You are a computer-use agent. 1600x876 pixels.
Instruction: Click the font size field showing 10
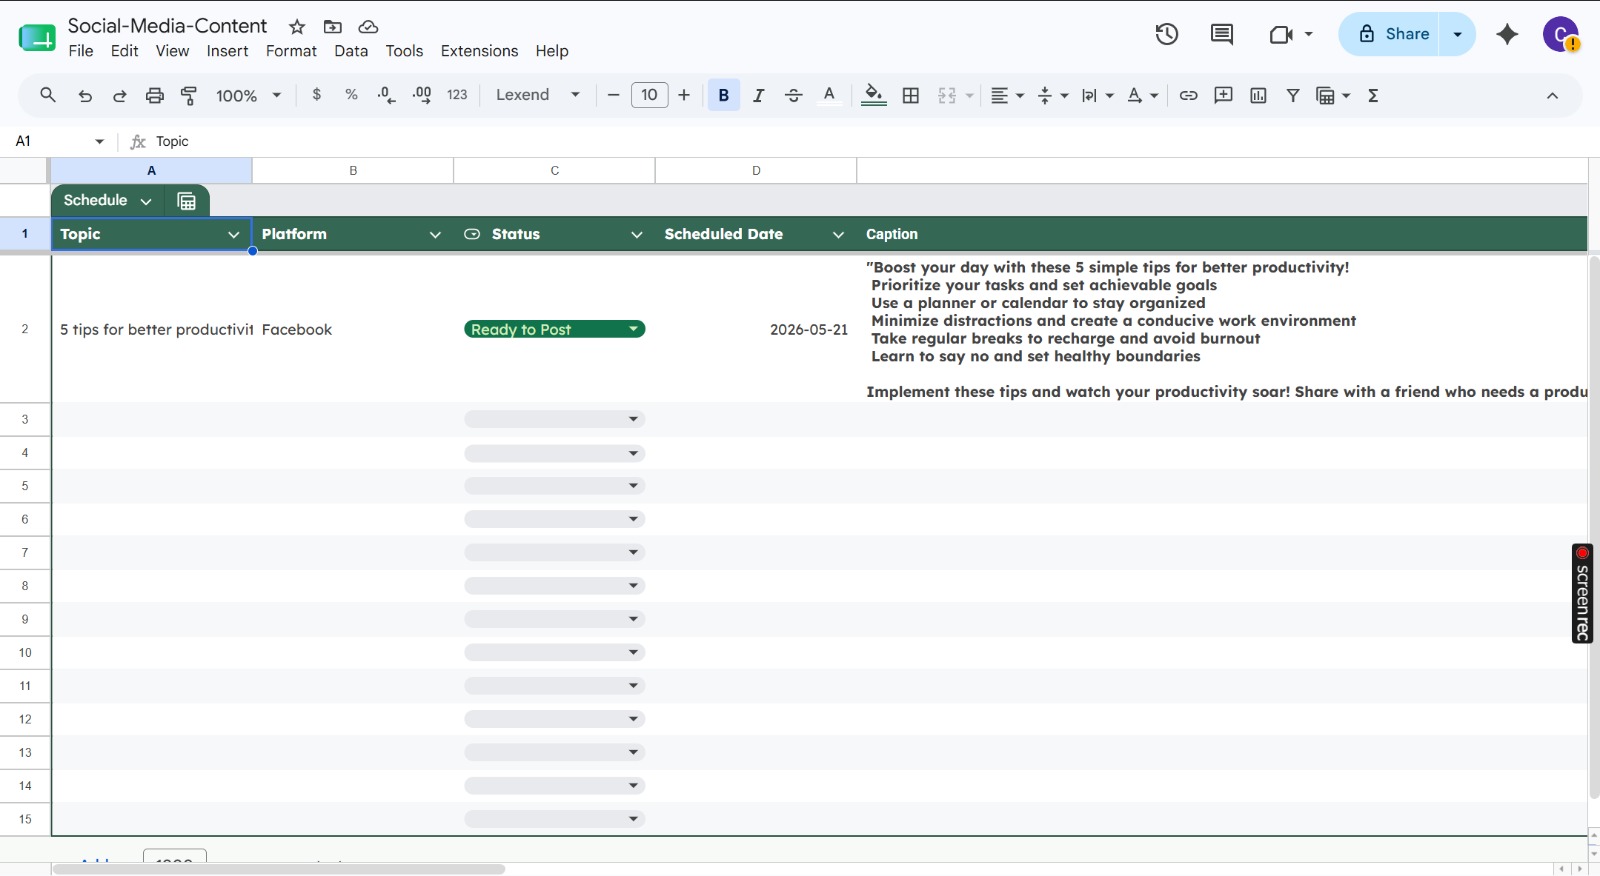pos(649,95)
